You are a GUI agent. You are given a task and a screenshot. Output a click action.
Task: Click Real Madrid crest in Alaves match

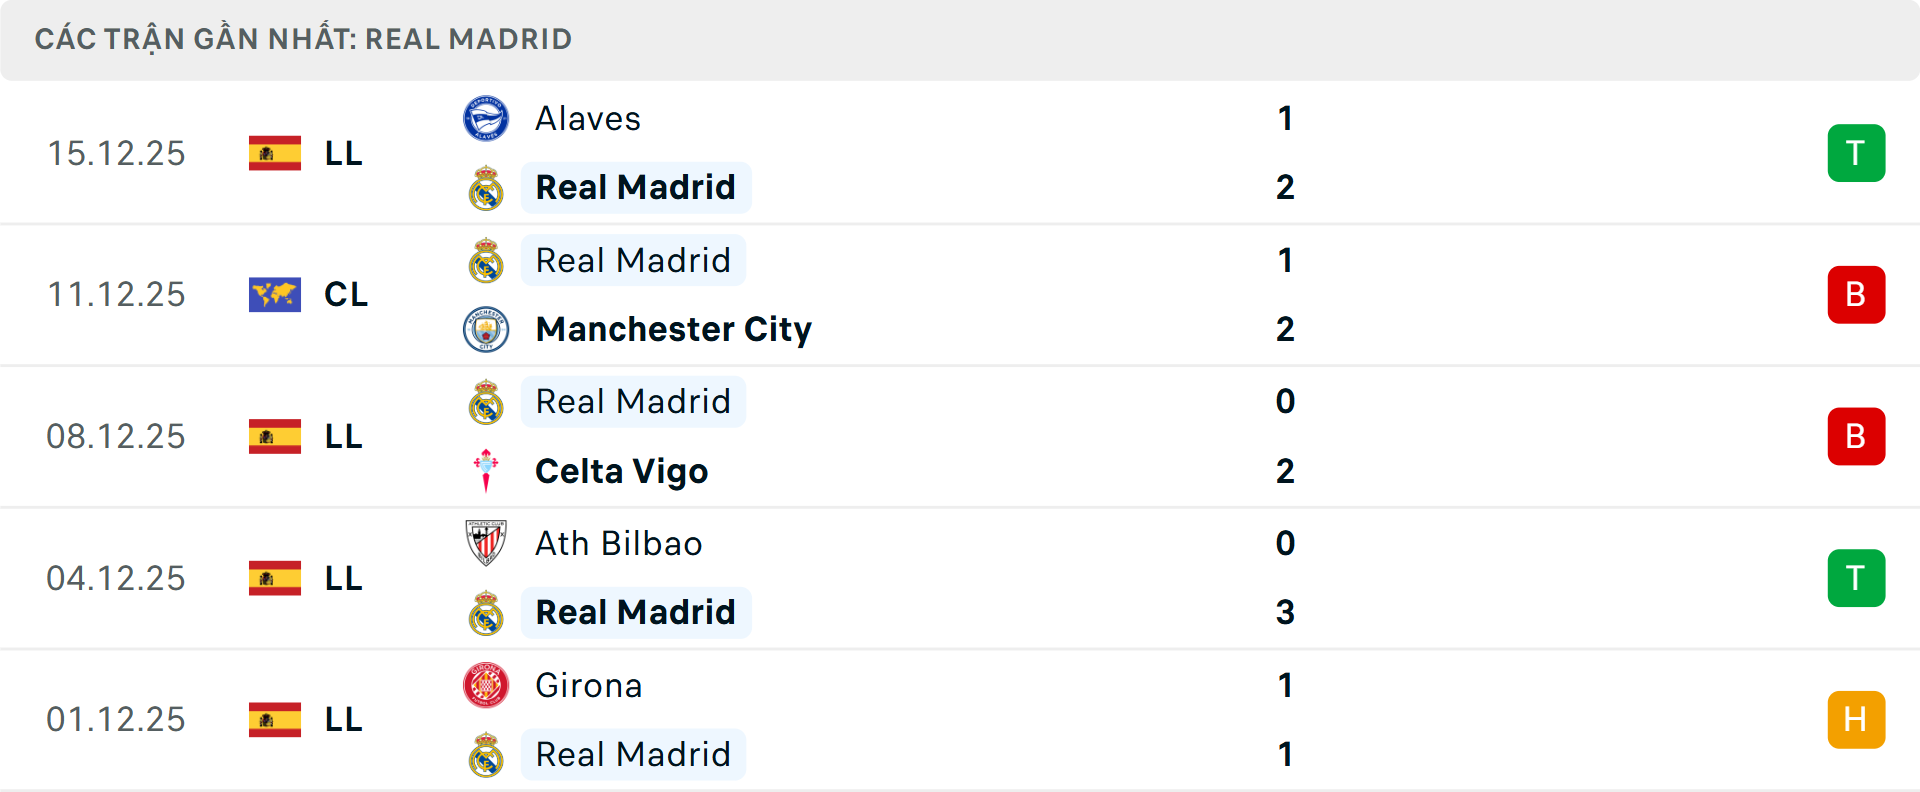486,188
